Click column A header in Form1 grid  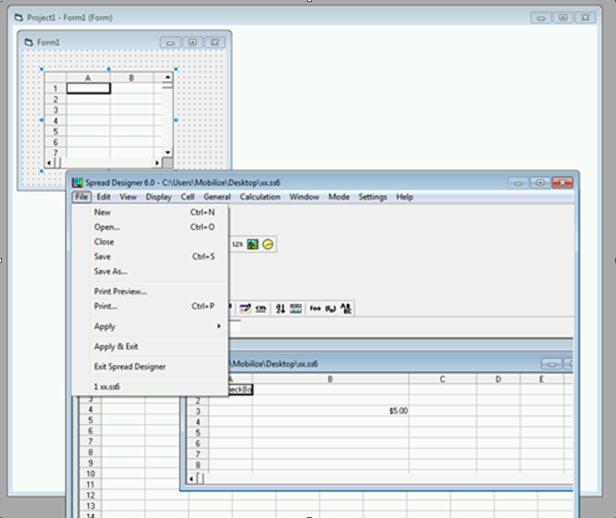pyautogui.click(x=88, y=78)
